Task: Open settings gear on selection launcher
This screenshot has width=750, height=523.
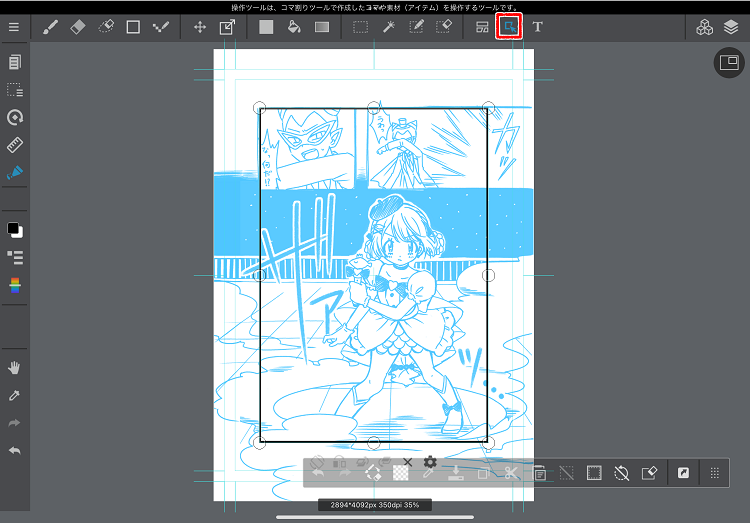Action: tap(430, 462)
